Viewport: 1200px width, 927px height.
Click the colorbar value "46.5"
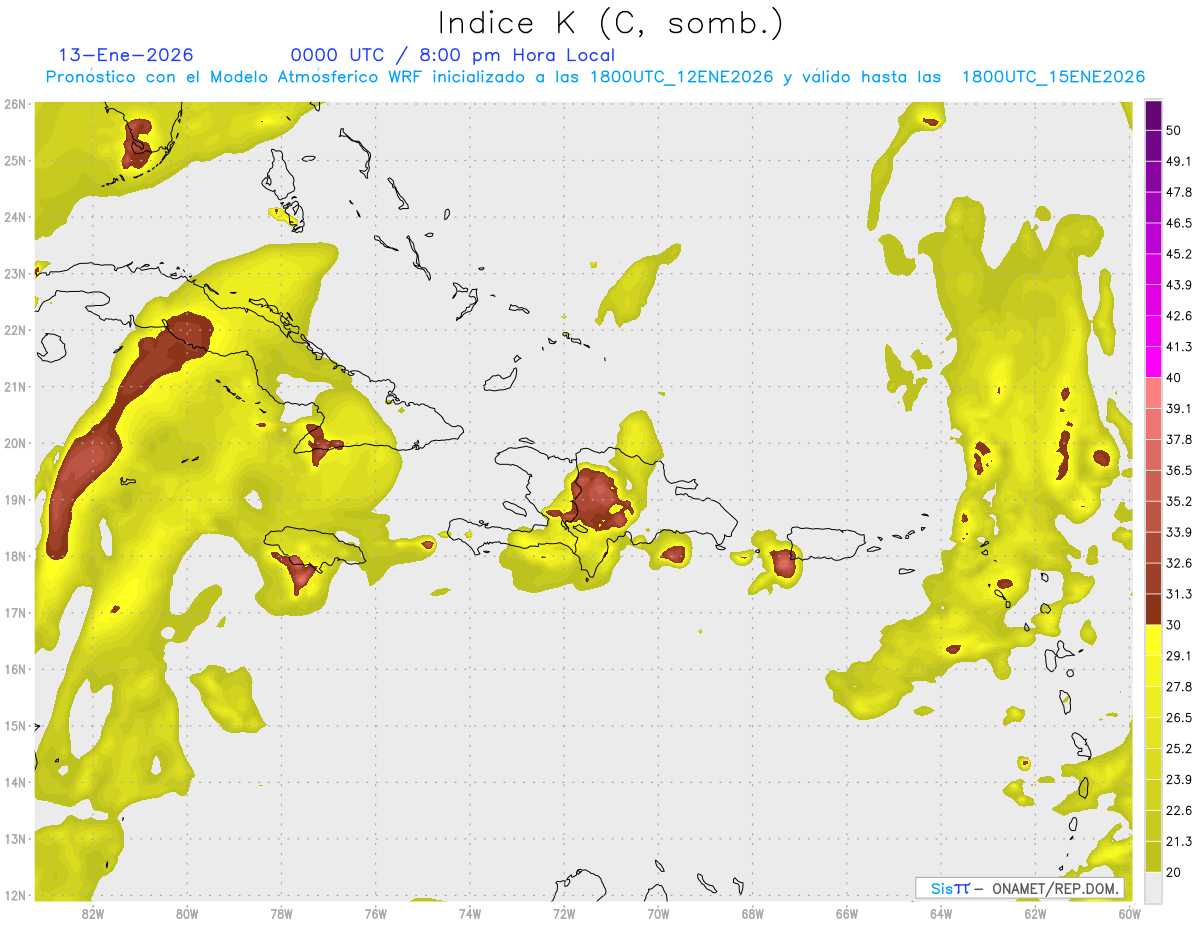click(x=1179, y=223)
